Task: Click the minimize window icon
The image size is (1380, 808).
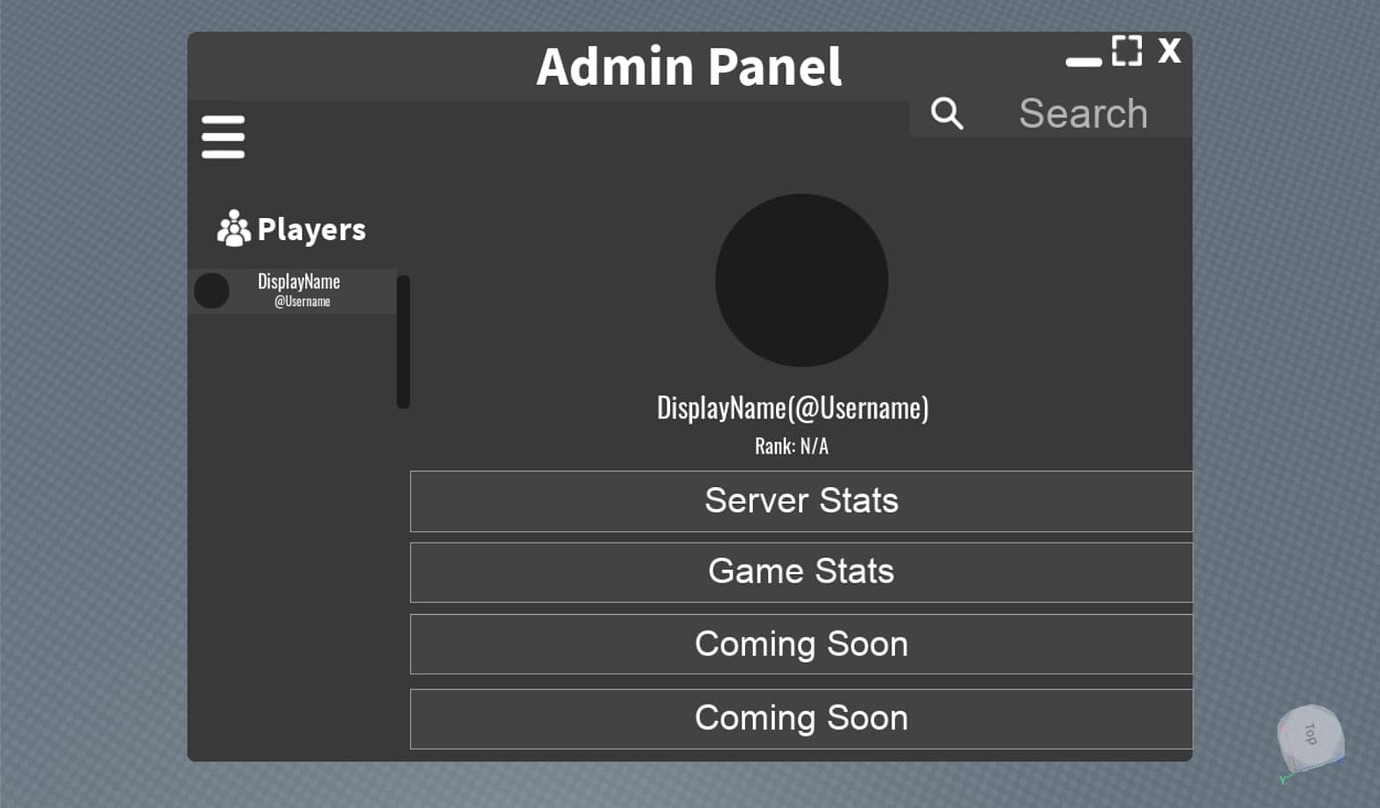Action: [1083, 60]
